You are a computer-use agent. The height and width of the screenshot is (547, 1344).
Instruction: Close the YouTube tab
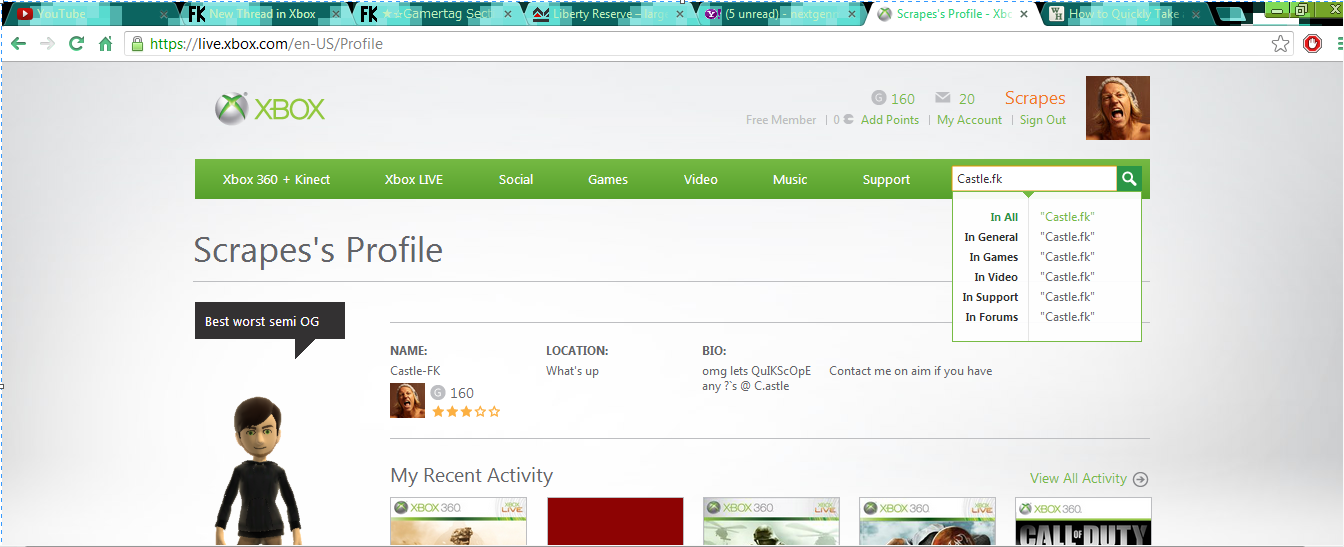164,15
